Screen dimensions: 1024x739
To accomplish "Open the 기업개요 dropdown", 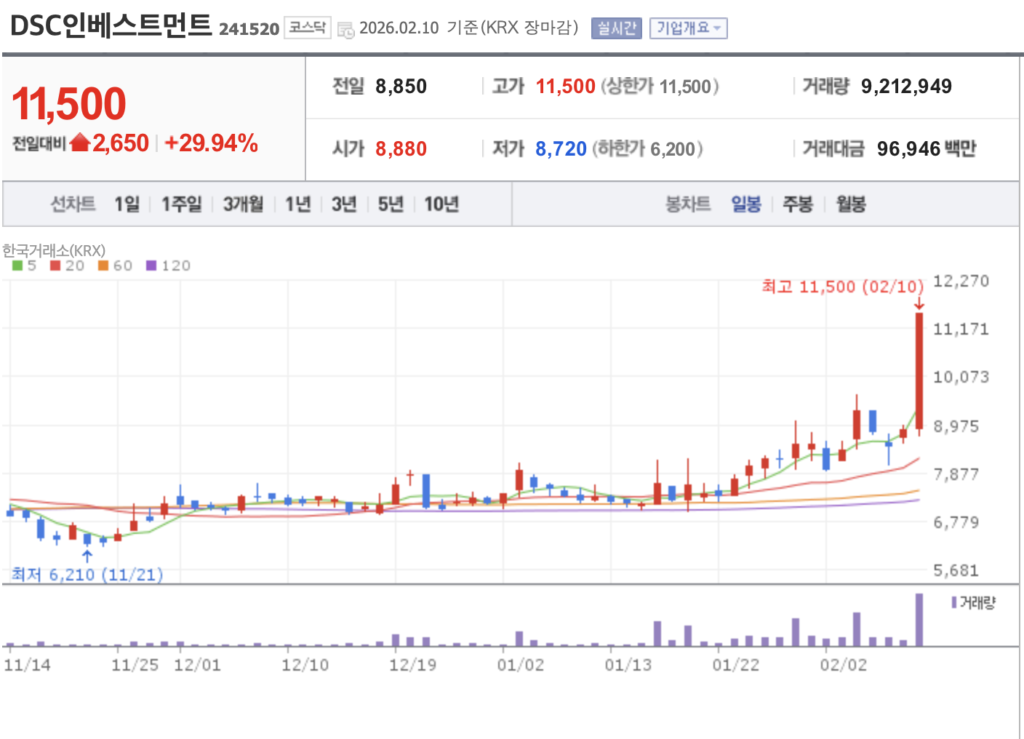I will click(688, 28).
